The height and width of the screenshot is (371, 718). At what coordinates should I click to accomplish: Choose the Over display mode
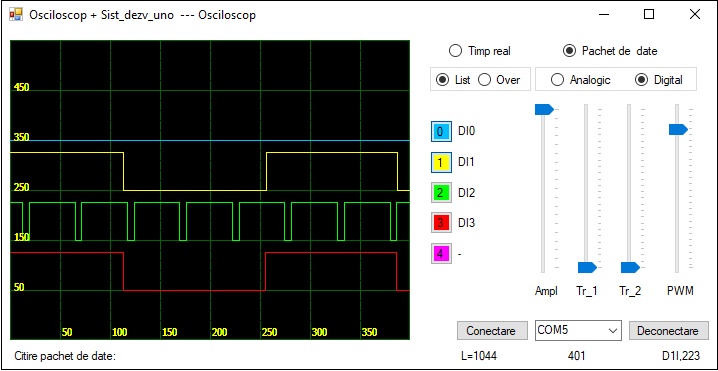click(499, 80)
